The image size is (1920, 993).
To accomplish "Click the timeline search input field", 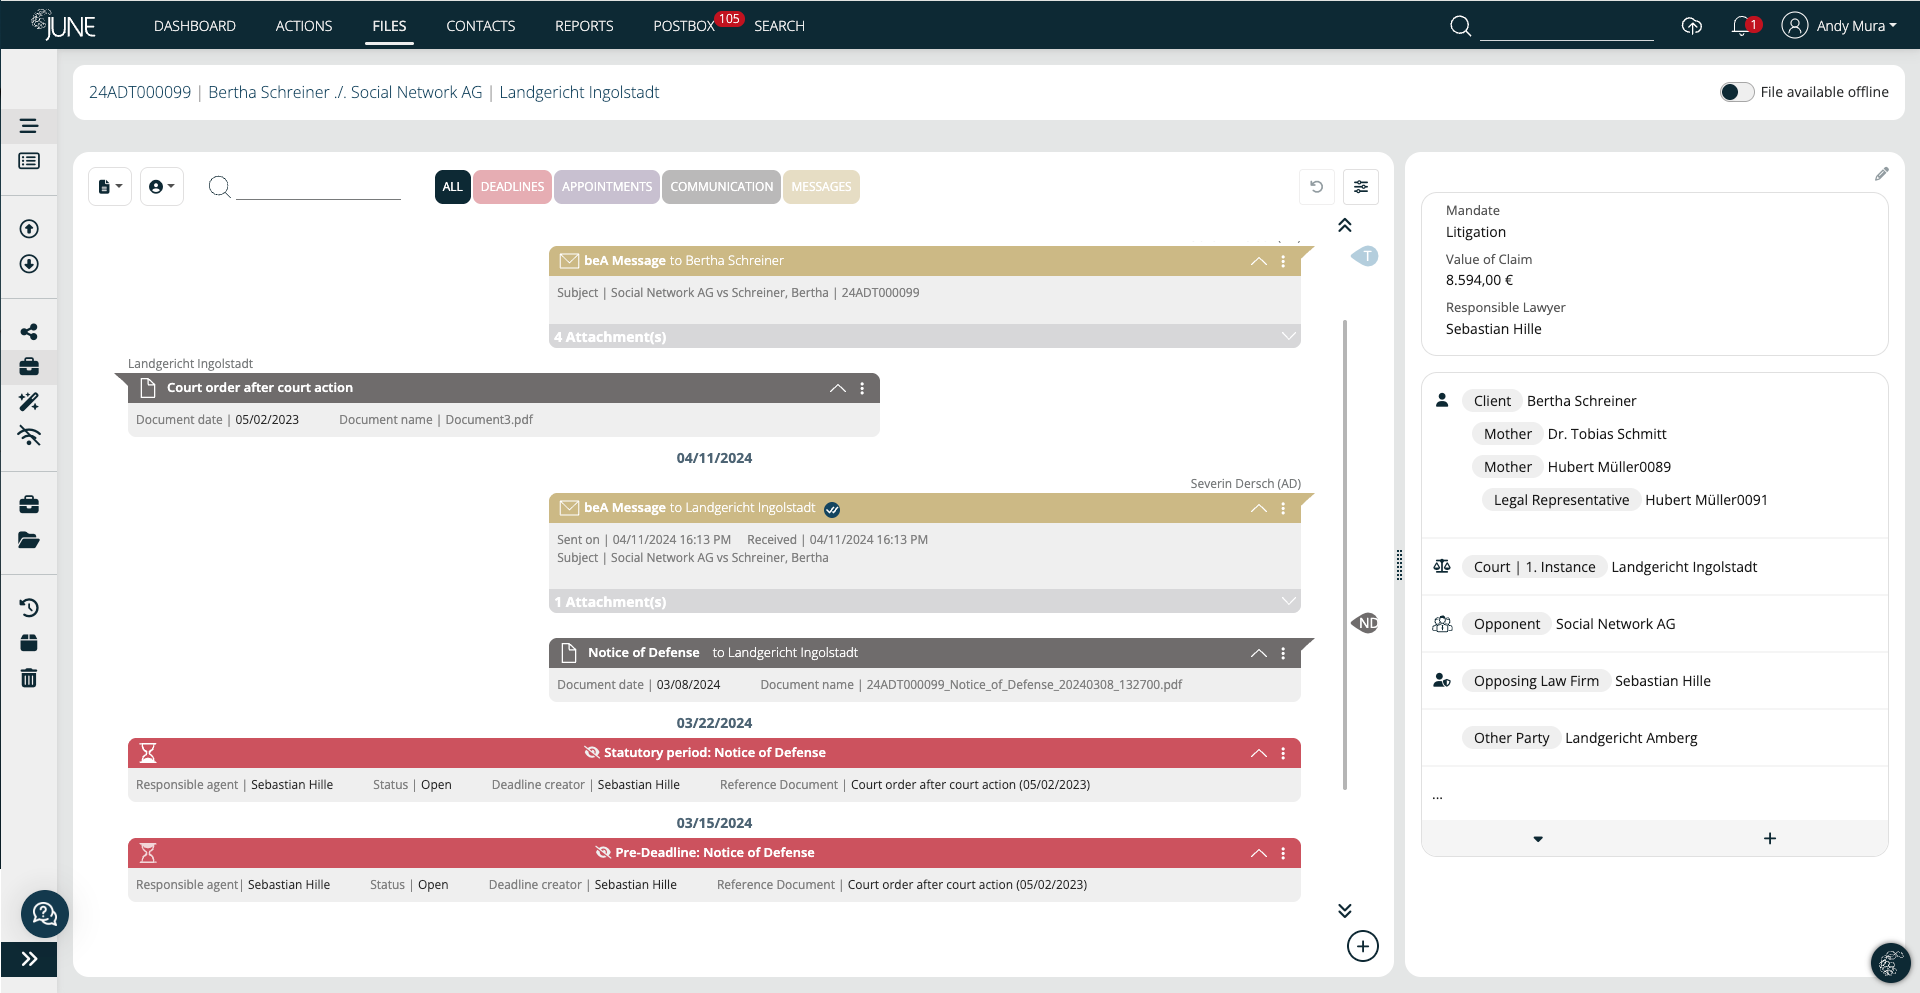I will [315, 186].
